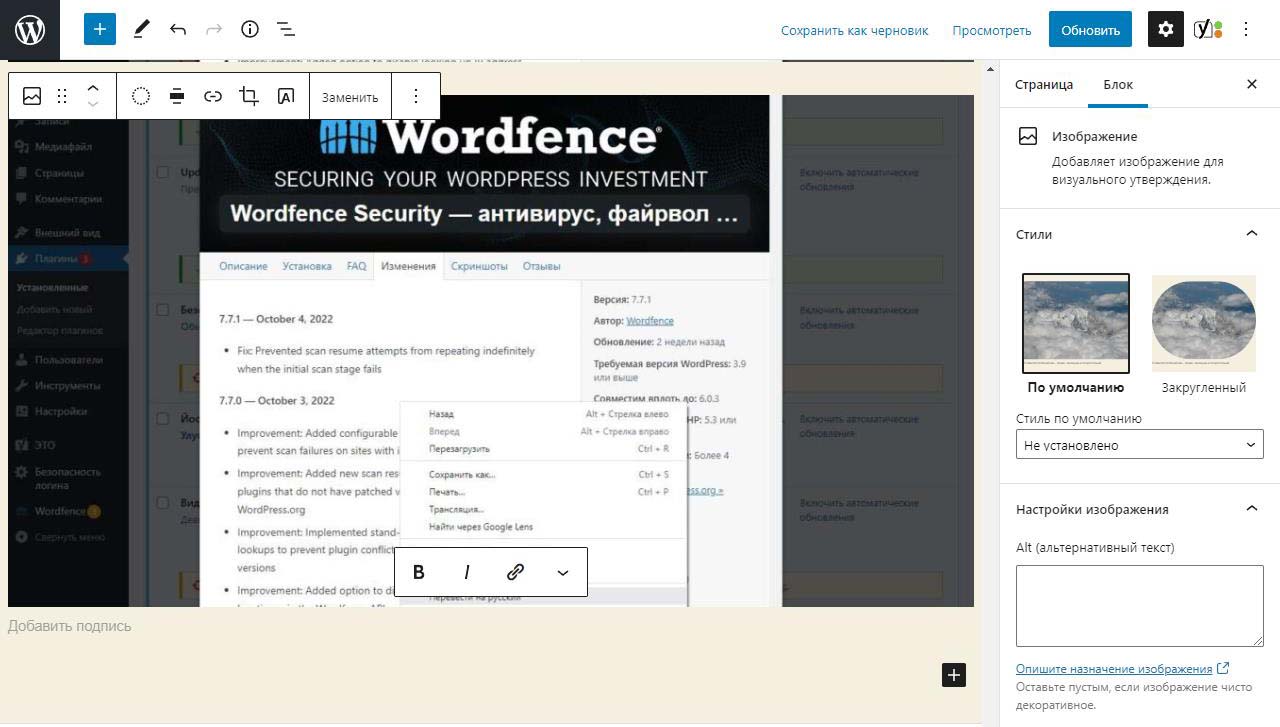Toggle italic in caption formatting toolbar
Screen dimensions: 1280x727
(467, 572)
